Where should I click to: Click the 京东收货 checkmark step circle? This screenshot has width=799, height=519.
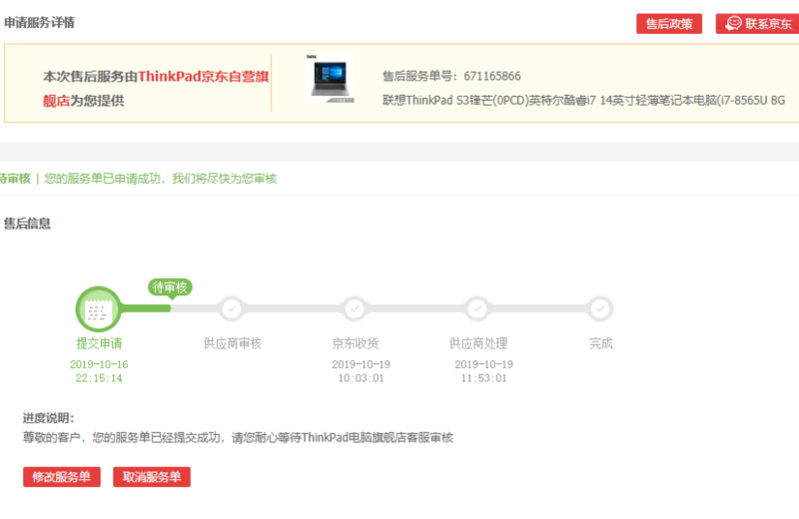point(355,309)
